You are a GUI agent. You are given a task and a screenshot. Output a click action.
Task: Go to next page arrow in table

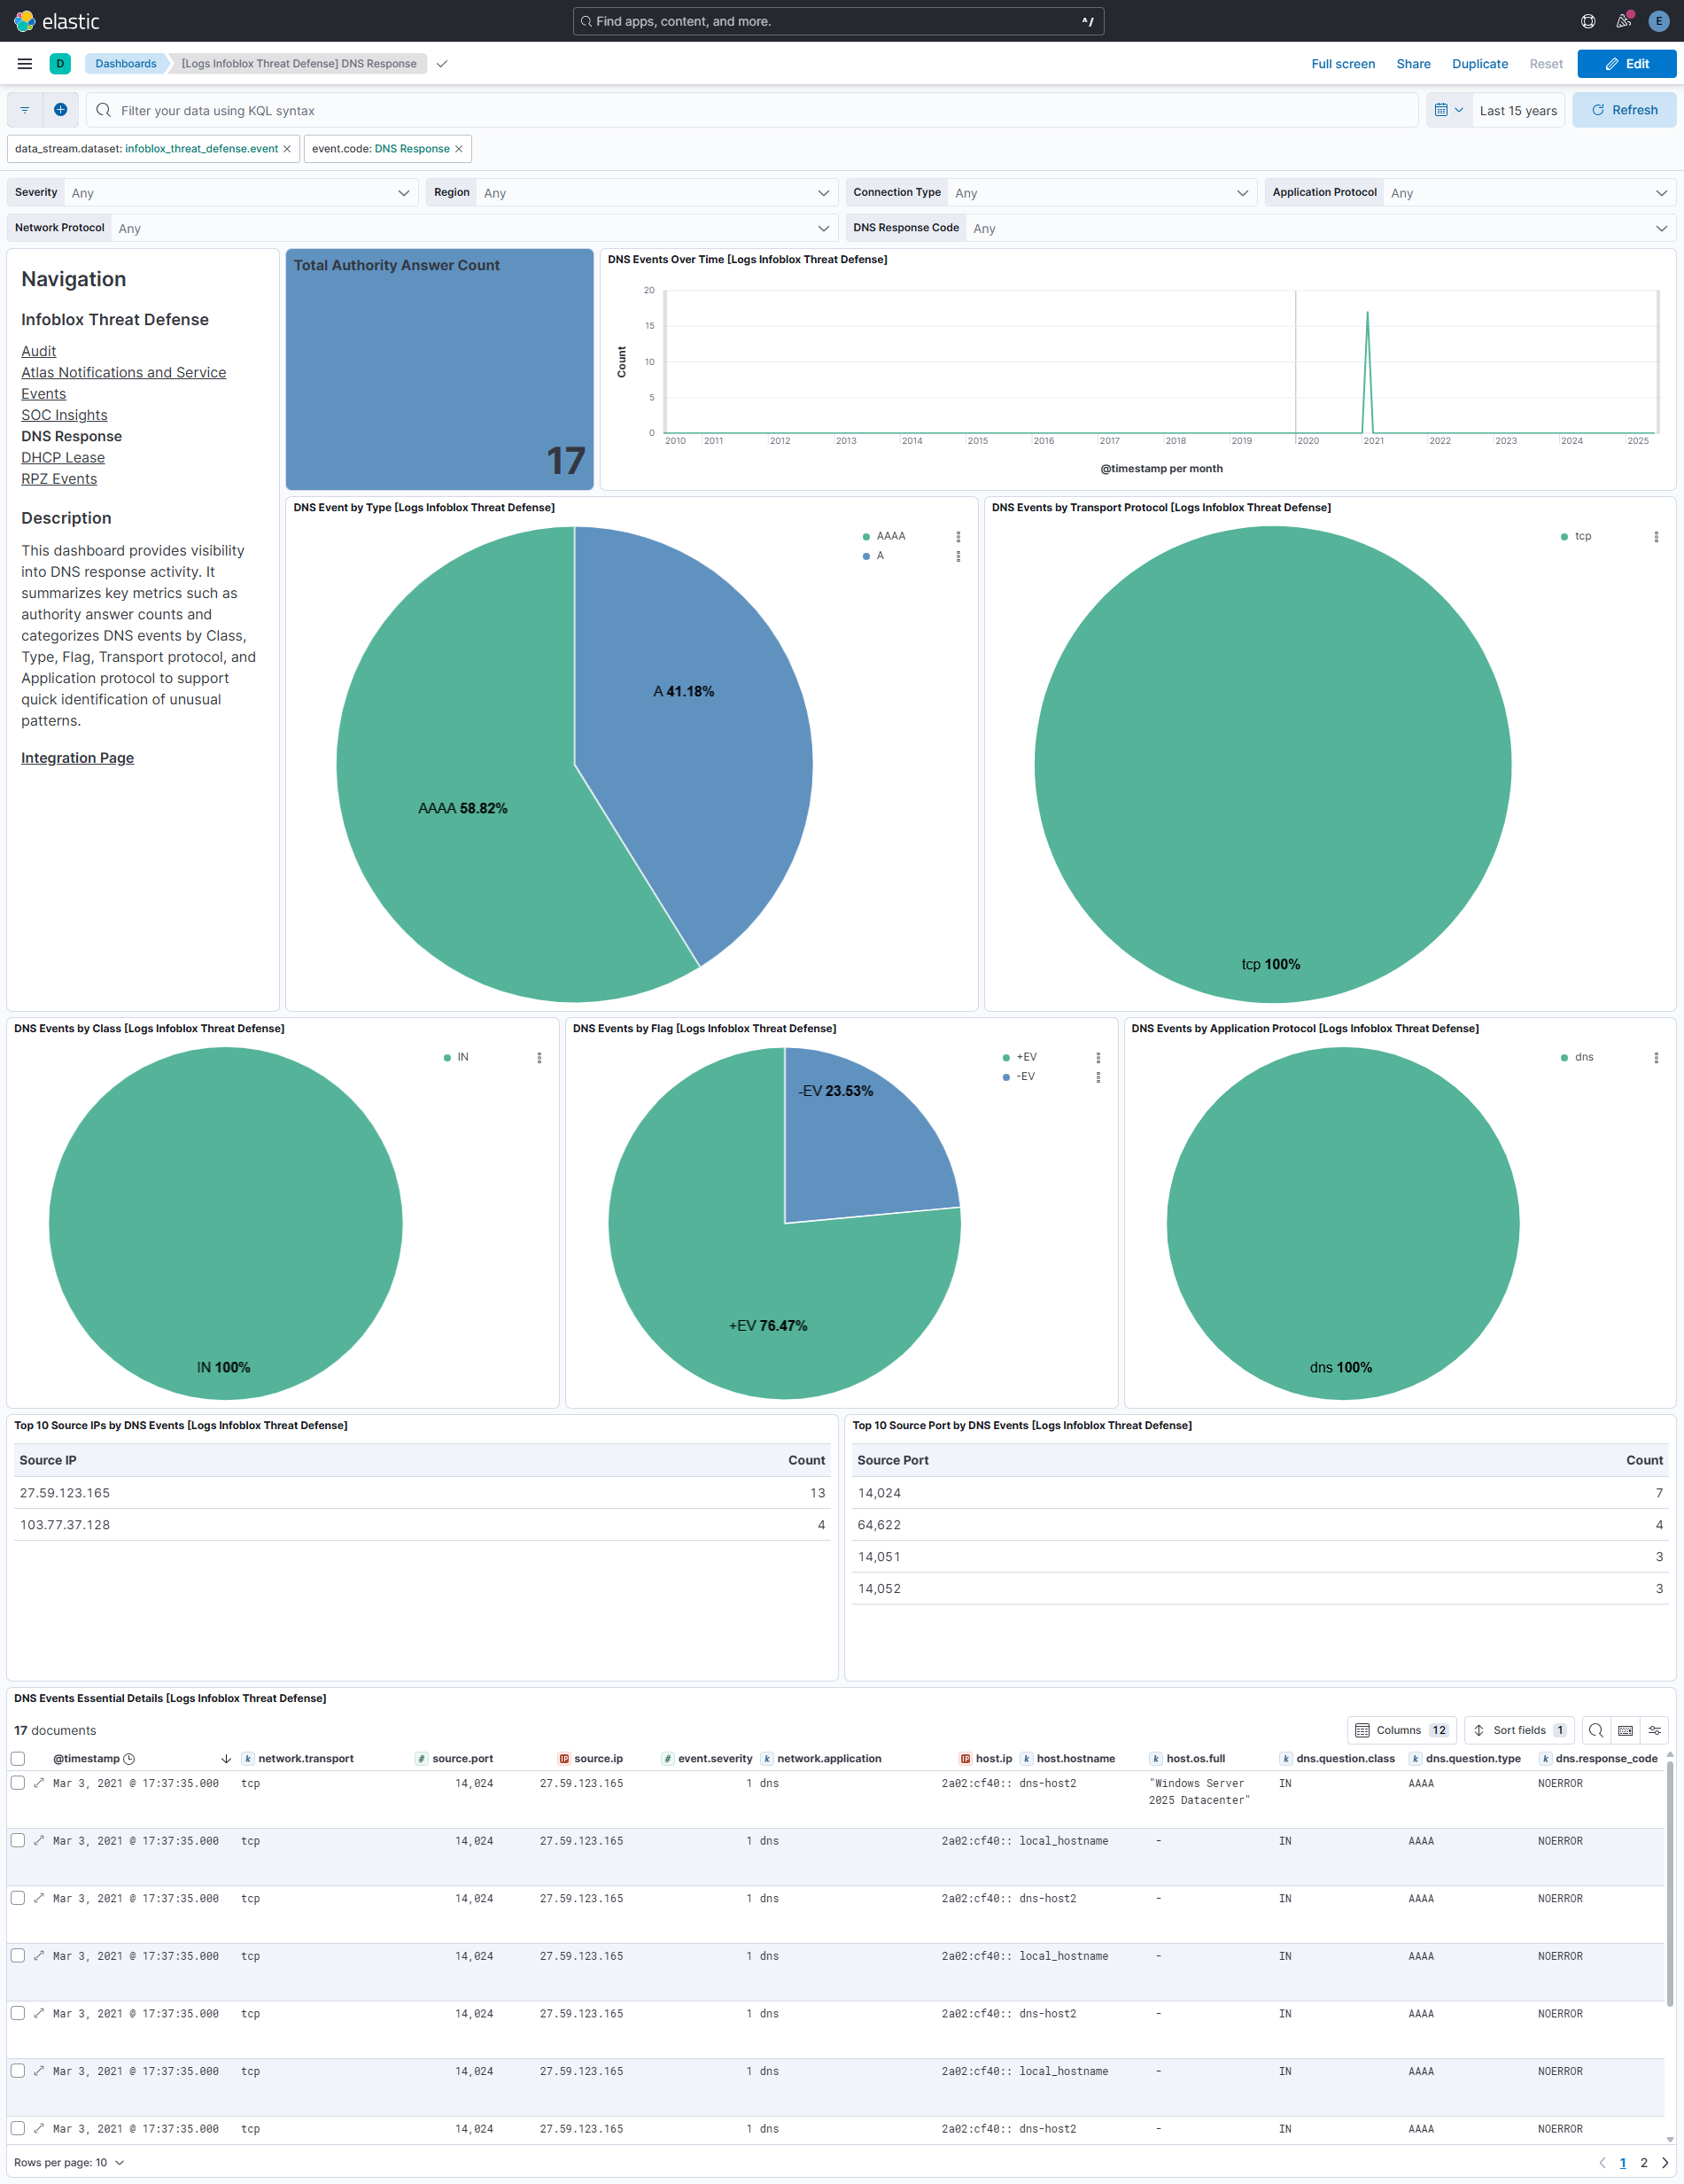(x=1664, y=2162)
